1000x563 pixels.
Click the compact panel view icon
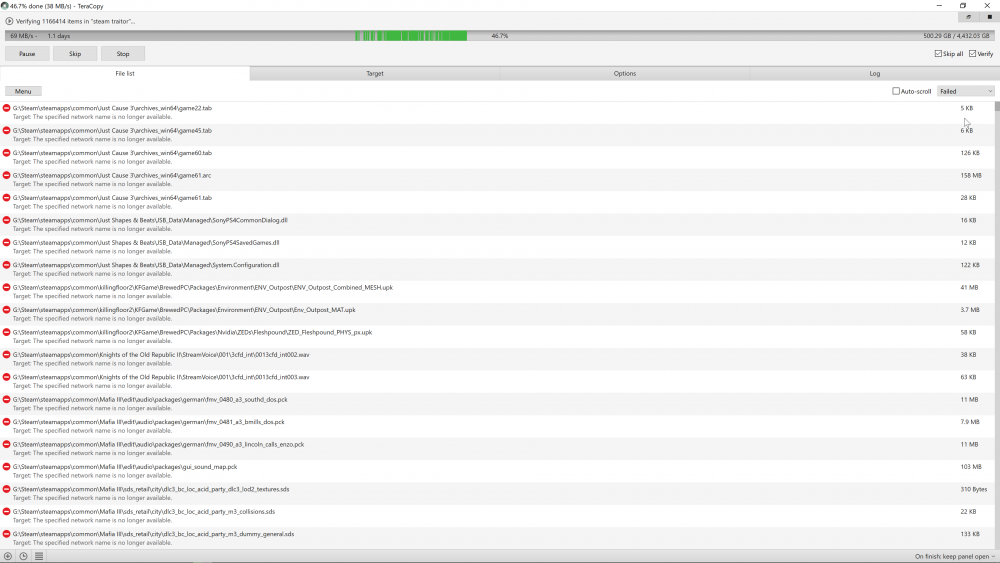pos(968,17)
